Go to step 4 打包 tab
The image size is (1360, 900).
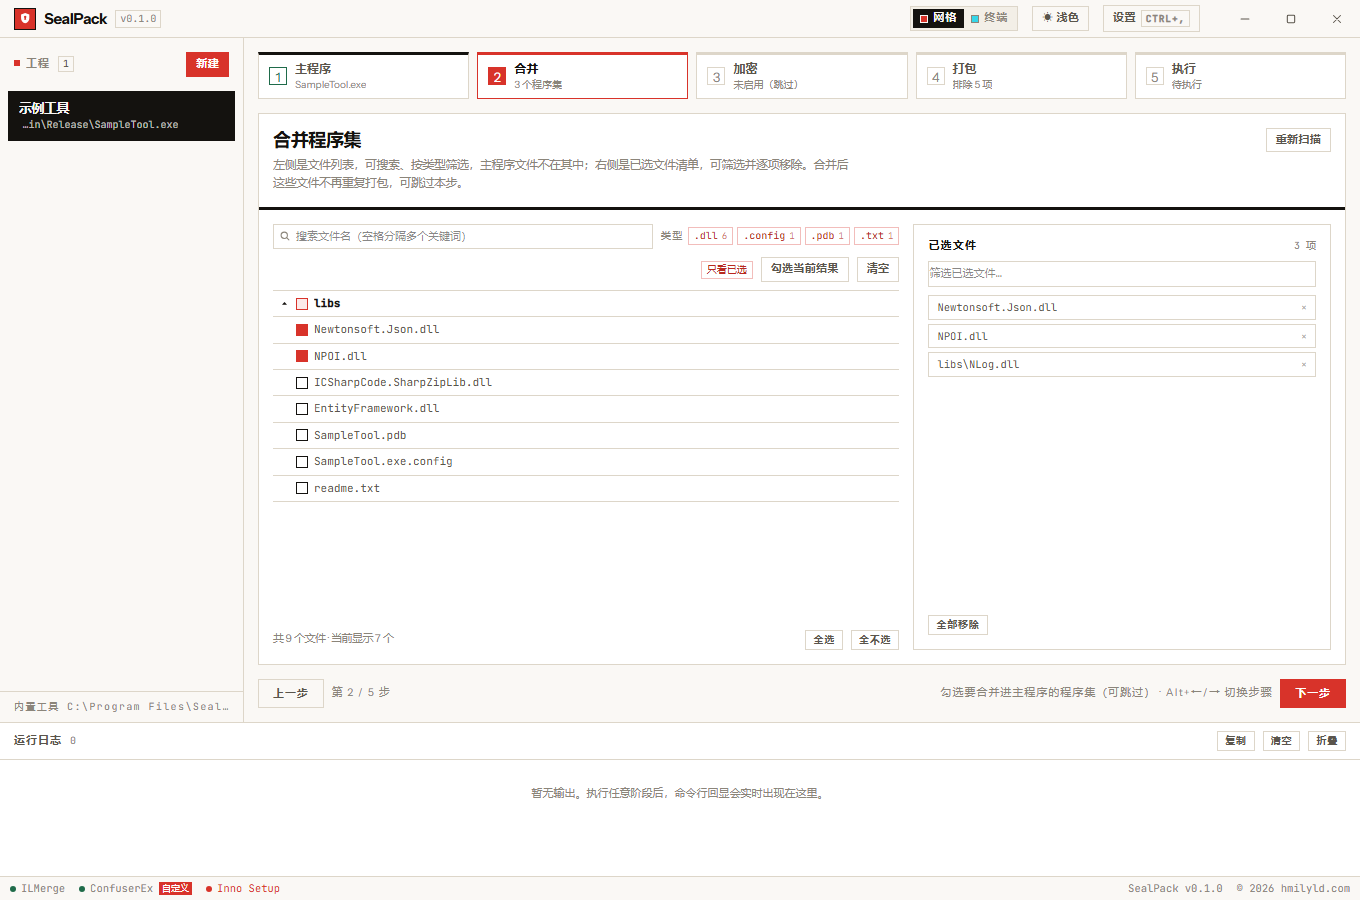click(1021, 76)
